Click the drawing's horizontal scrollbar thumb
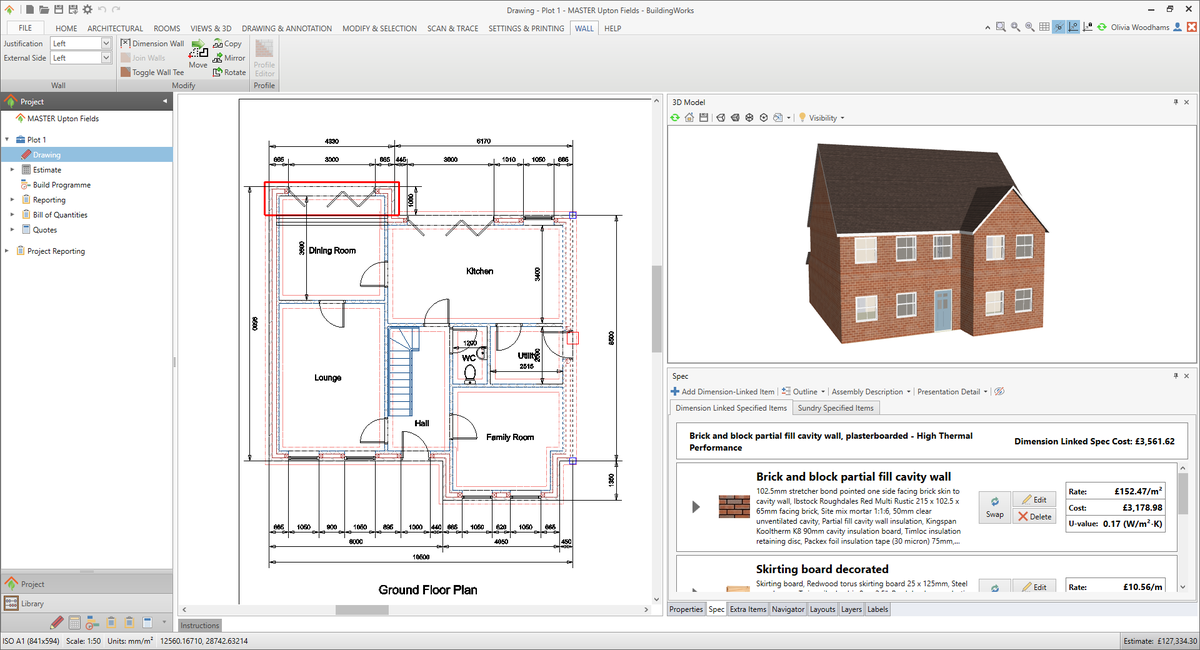 pyautogui.click(x=361, y=610)
